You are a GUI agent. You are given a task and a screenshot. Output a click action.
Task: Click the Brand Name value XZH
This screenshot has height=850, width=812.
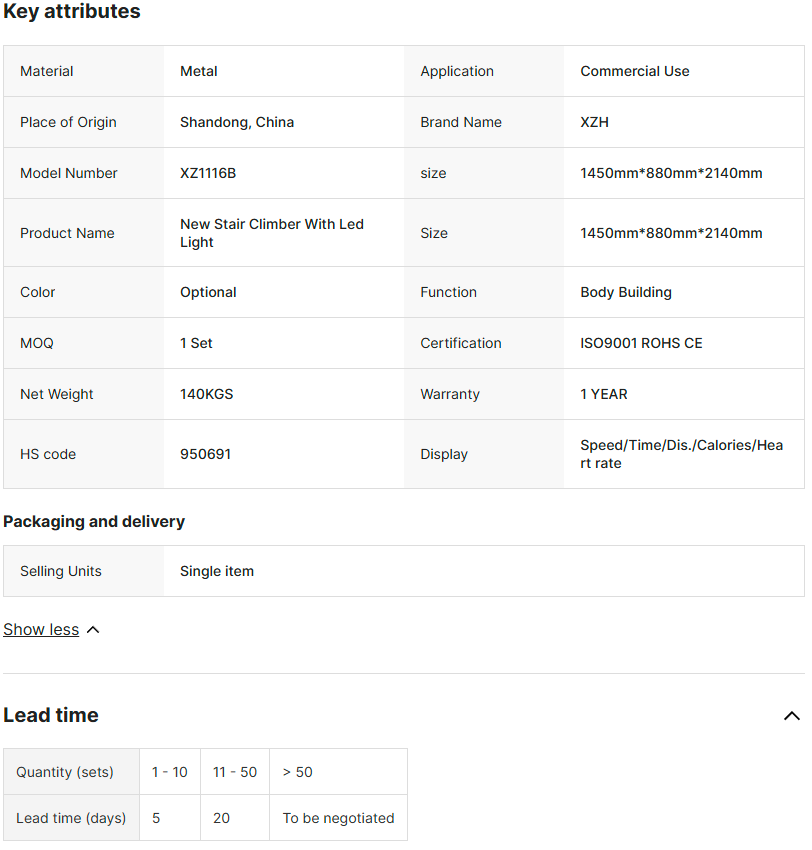(594, 123)
